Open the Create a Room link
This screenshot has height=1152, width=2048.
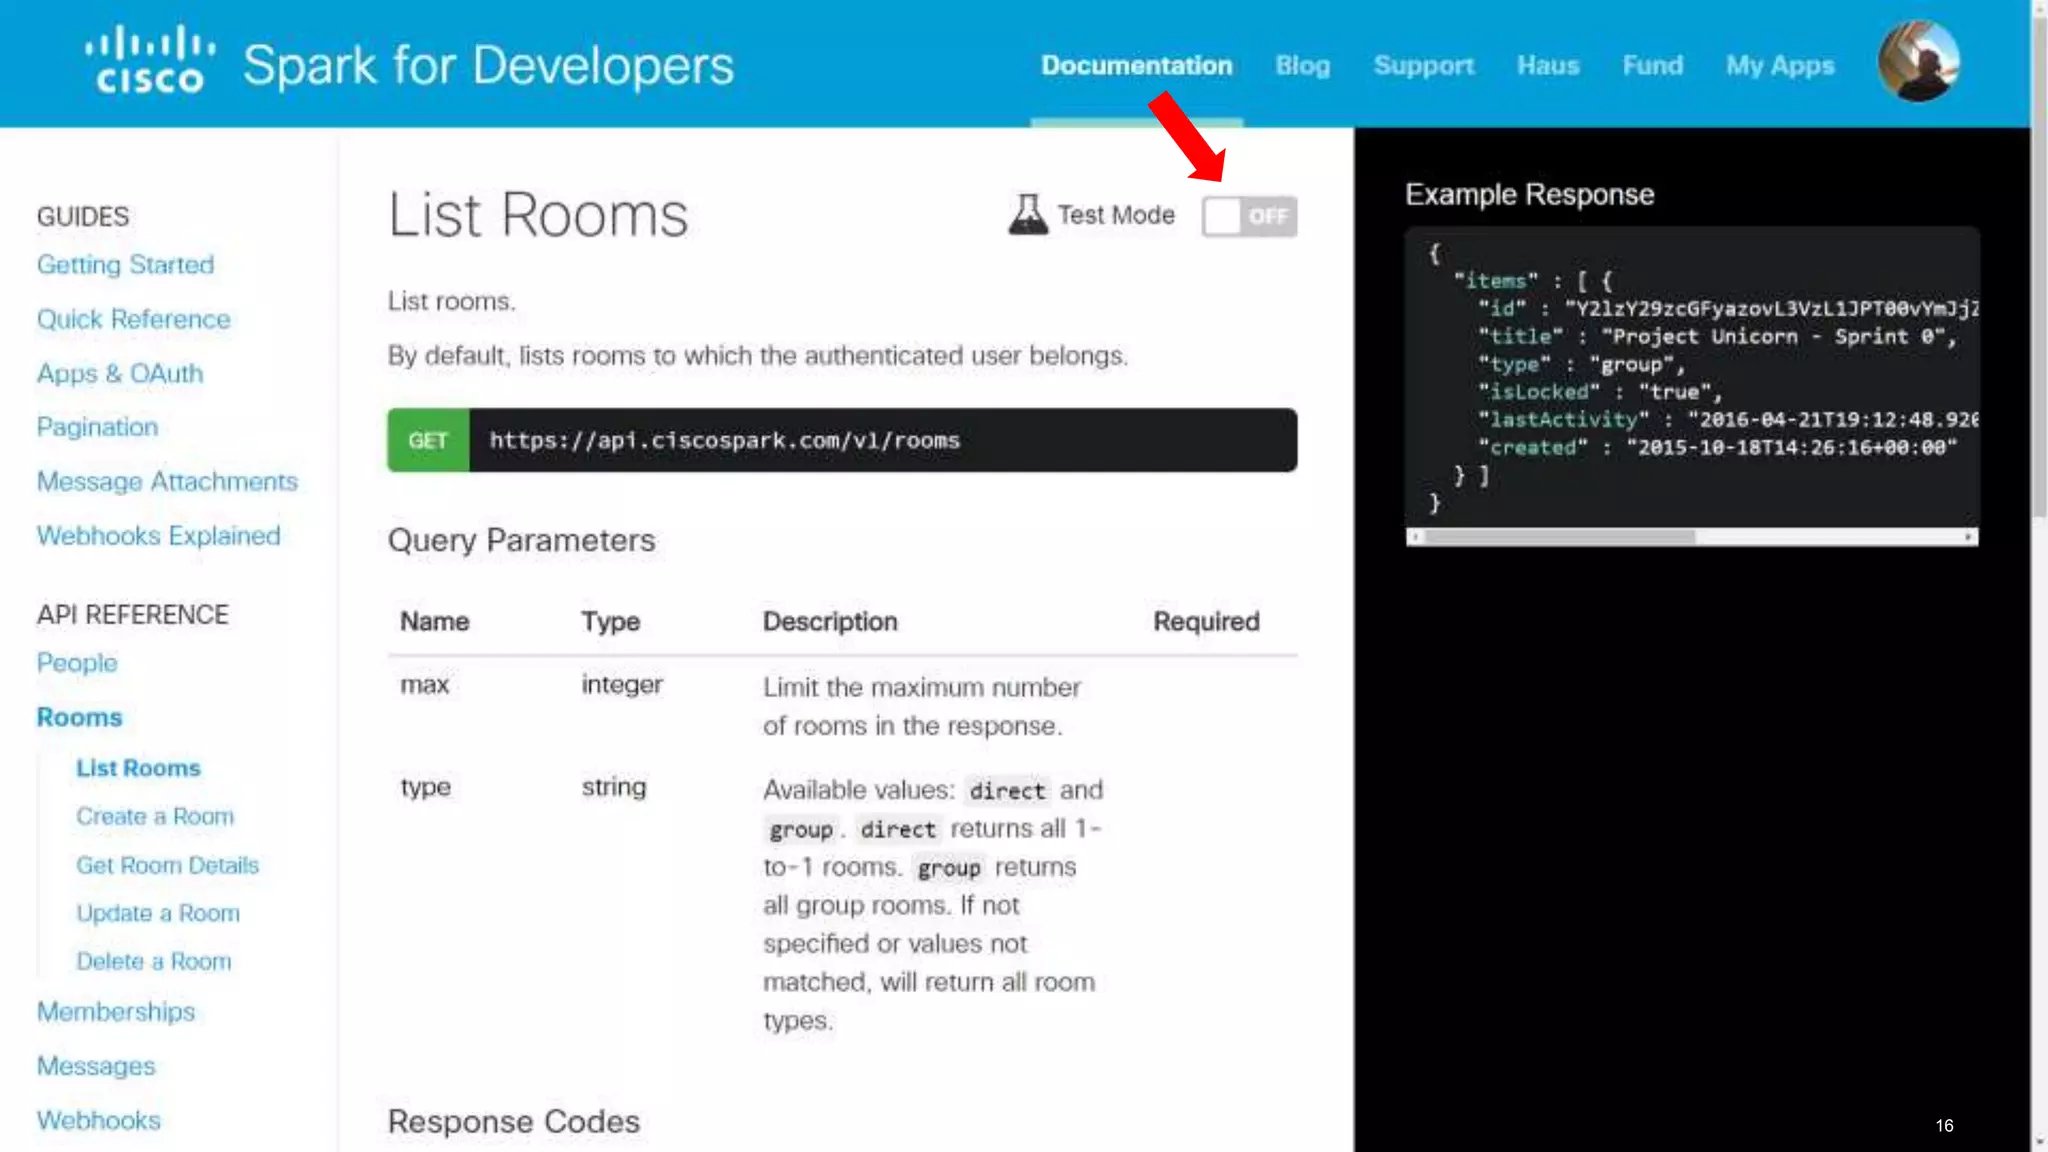point(155,817)
